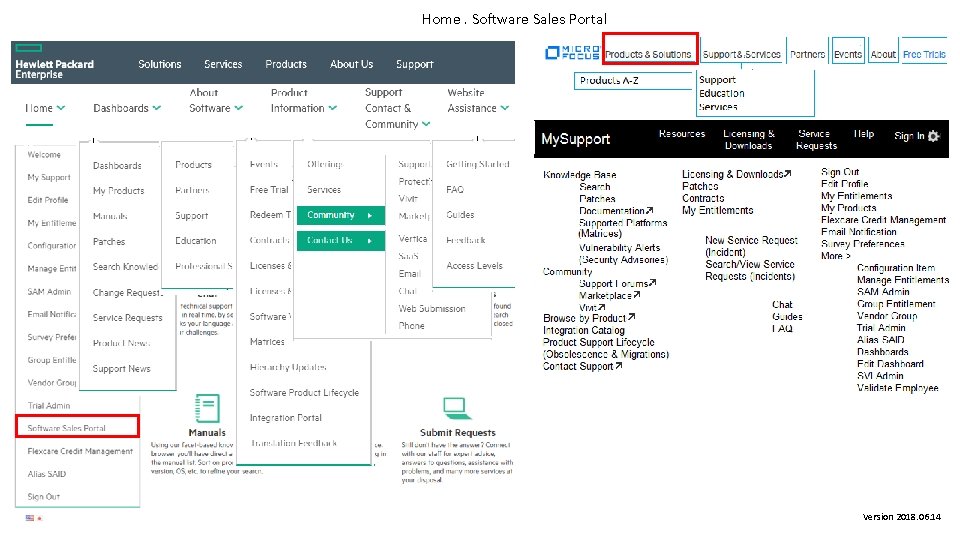This screenshot has width=960, height=540.
Task: Open Resources in MySupport bar
Action: (682, 133)
